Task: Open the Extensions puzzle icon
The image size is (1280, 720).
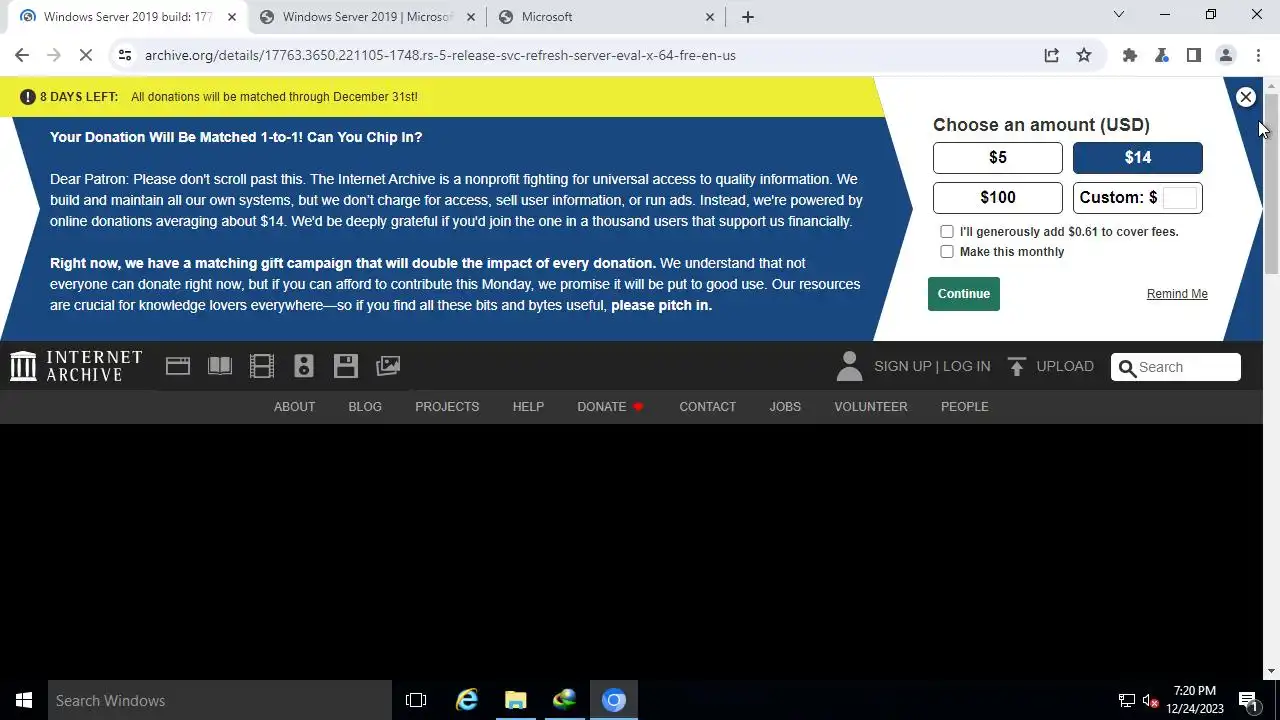Action: pos(1130,55)
